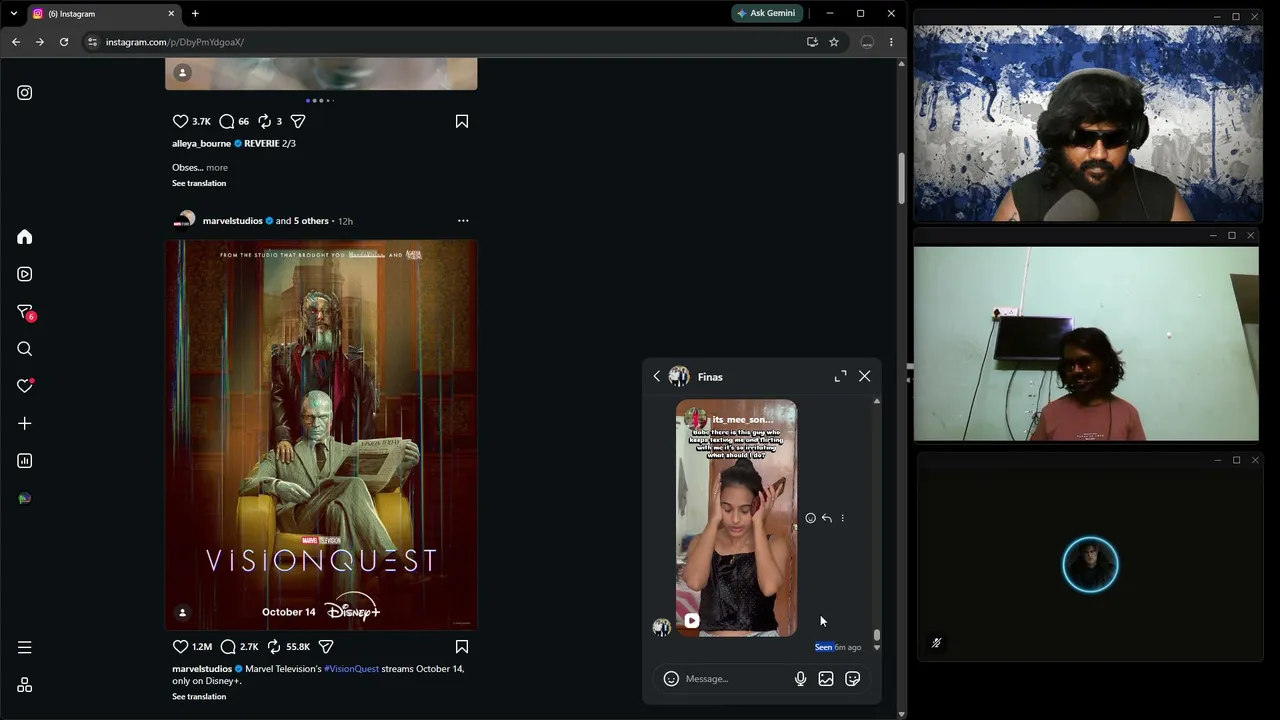Reload the Instagram page
The width and height of the screenshot is (1280, 720).
point(64,42)
